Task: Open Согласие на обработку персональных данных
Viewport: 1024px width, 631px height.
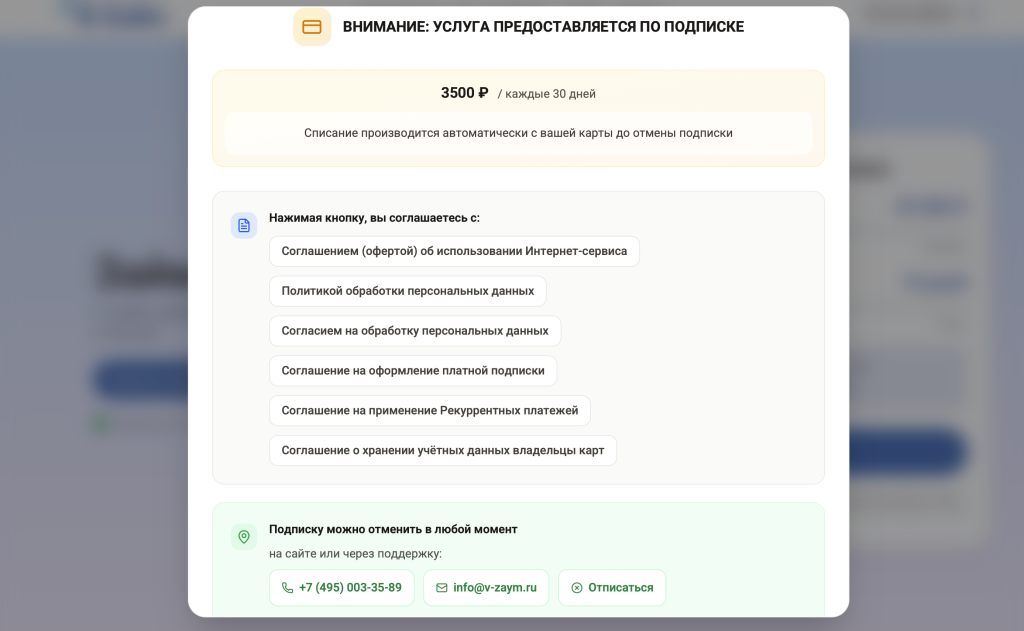Action: (x=414, y=331)
